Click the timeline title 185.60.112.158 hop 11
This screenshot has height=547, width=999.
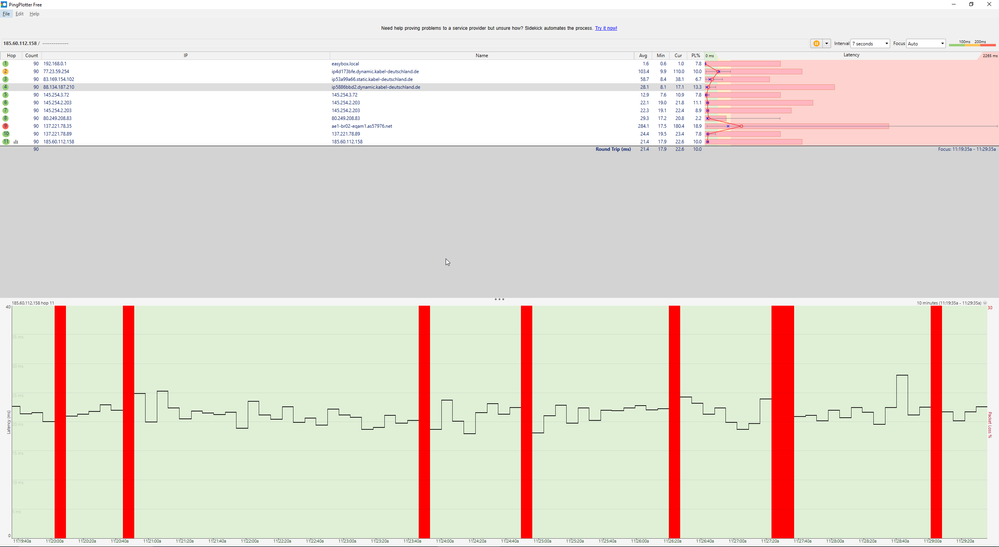pyautogui.click(x=32, y=303)
